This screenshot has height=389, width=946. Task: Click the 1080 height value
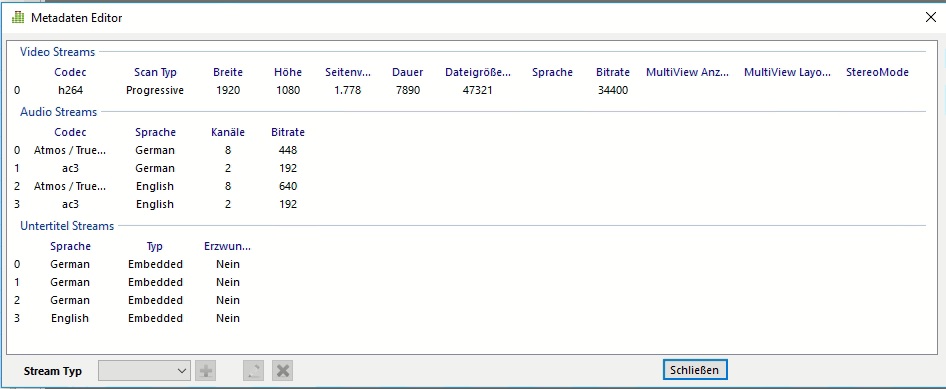click(x=288, y=90)
